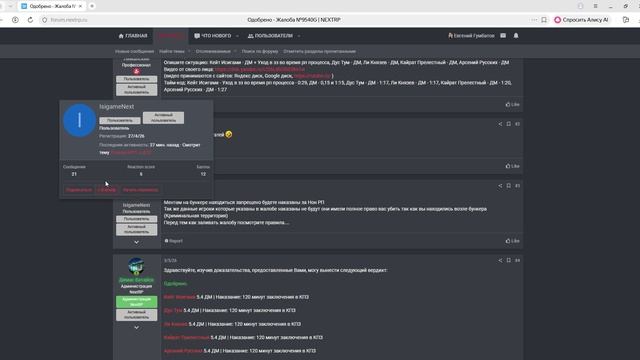
Task: Click the icon right of Спросить Алису AI
Action: pyautogui.click(x=626, y=20)
